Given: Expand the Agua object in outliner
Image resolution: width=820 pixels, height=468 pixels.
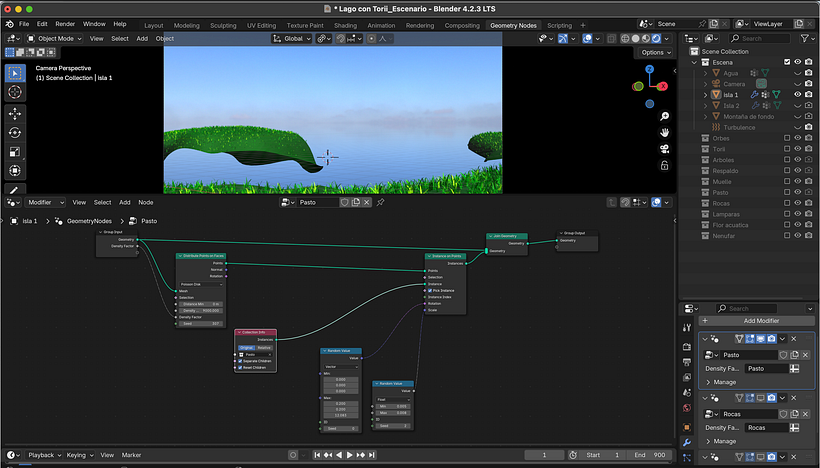Looking at the screenshot, I should 705,73.
